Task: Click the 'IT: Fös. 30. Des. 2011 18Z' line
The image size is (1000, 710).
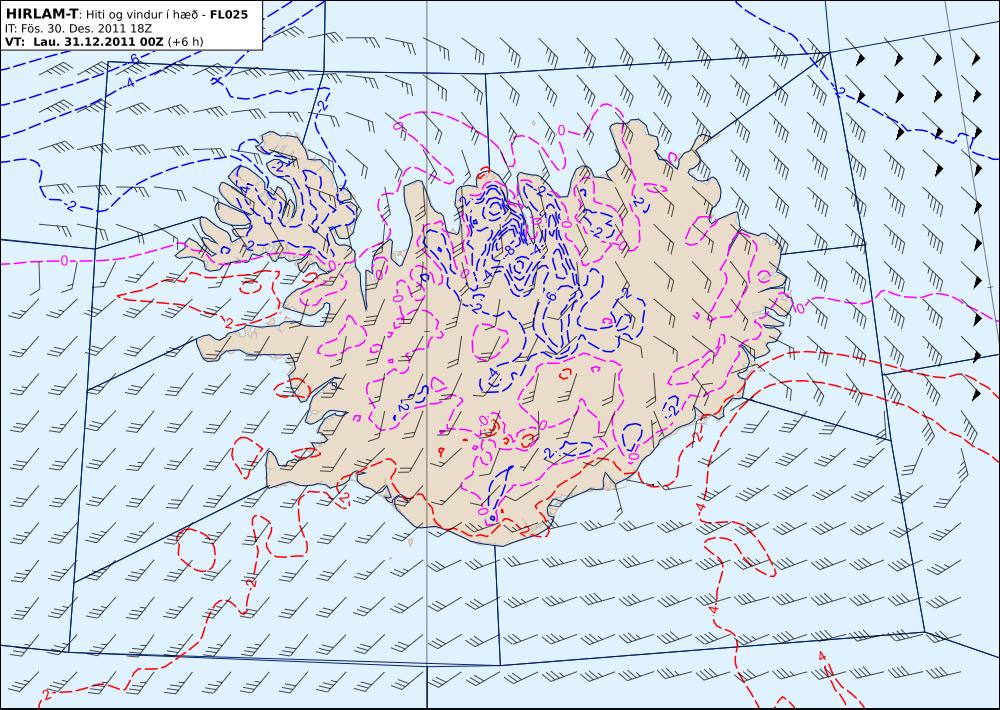Action: click(x=77, y=28)
